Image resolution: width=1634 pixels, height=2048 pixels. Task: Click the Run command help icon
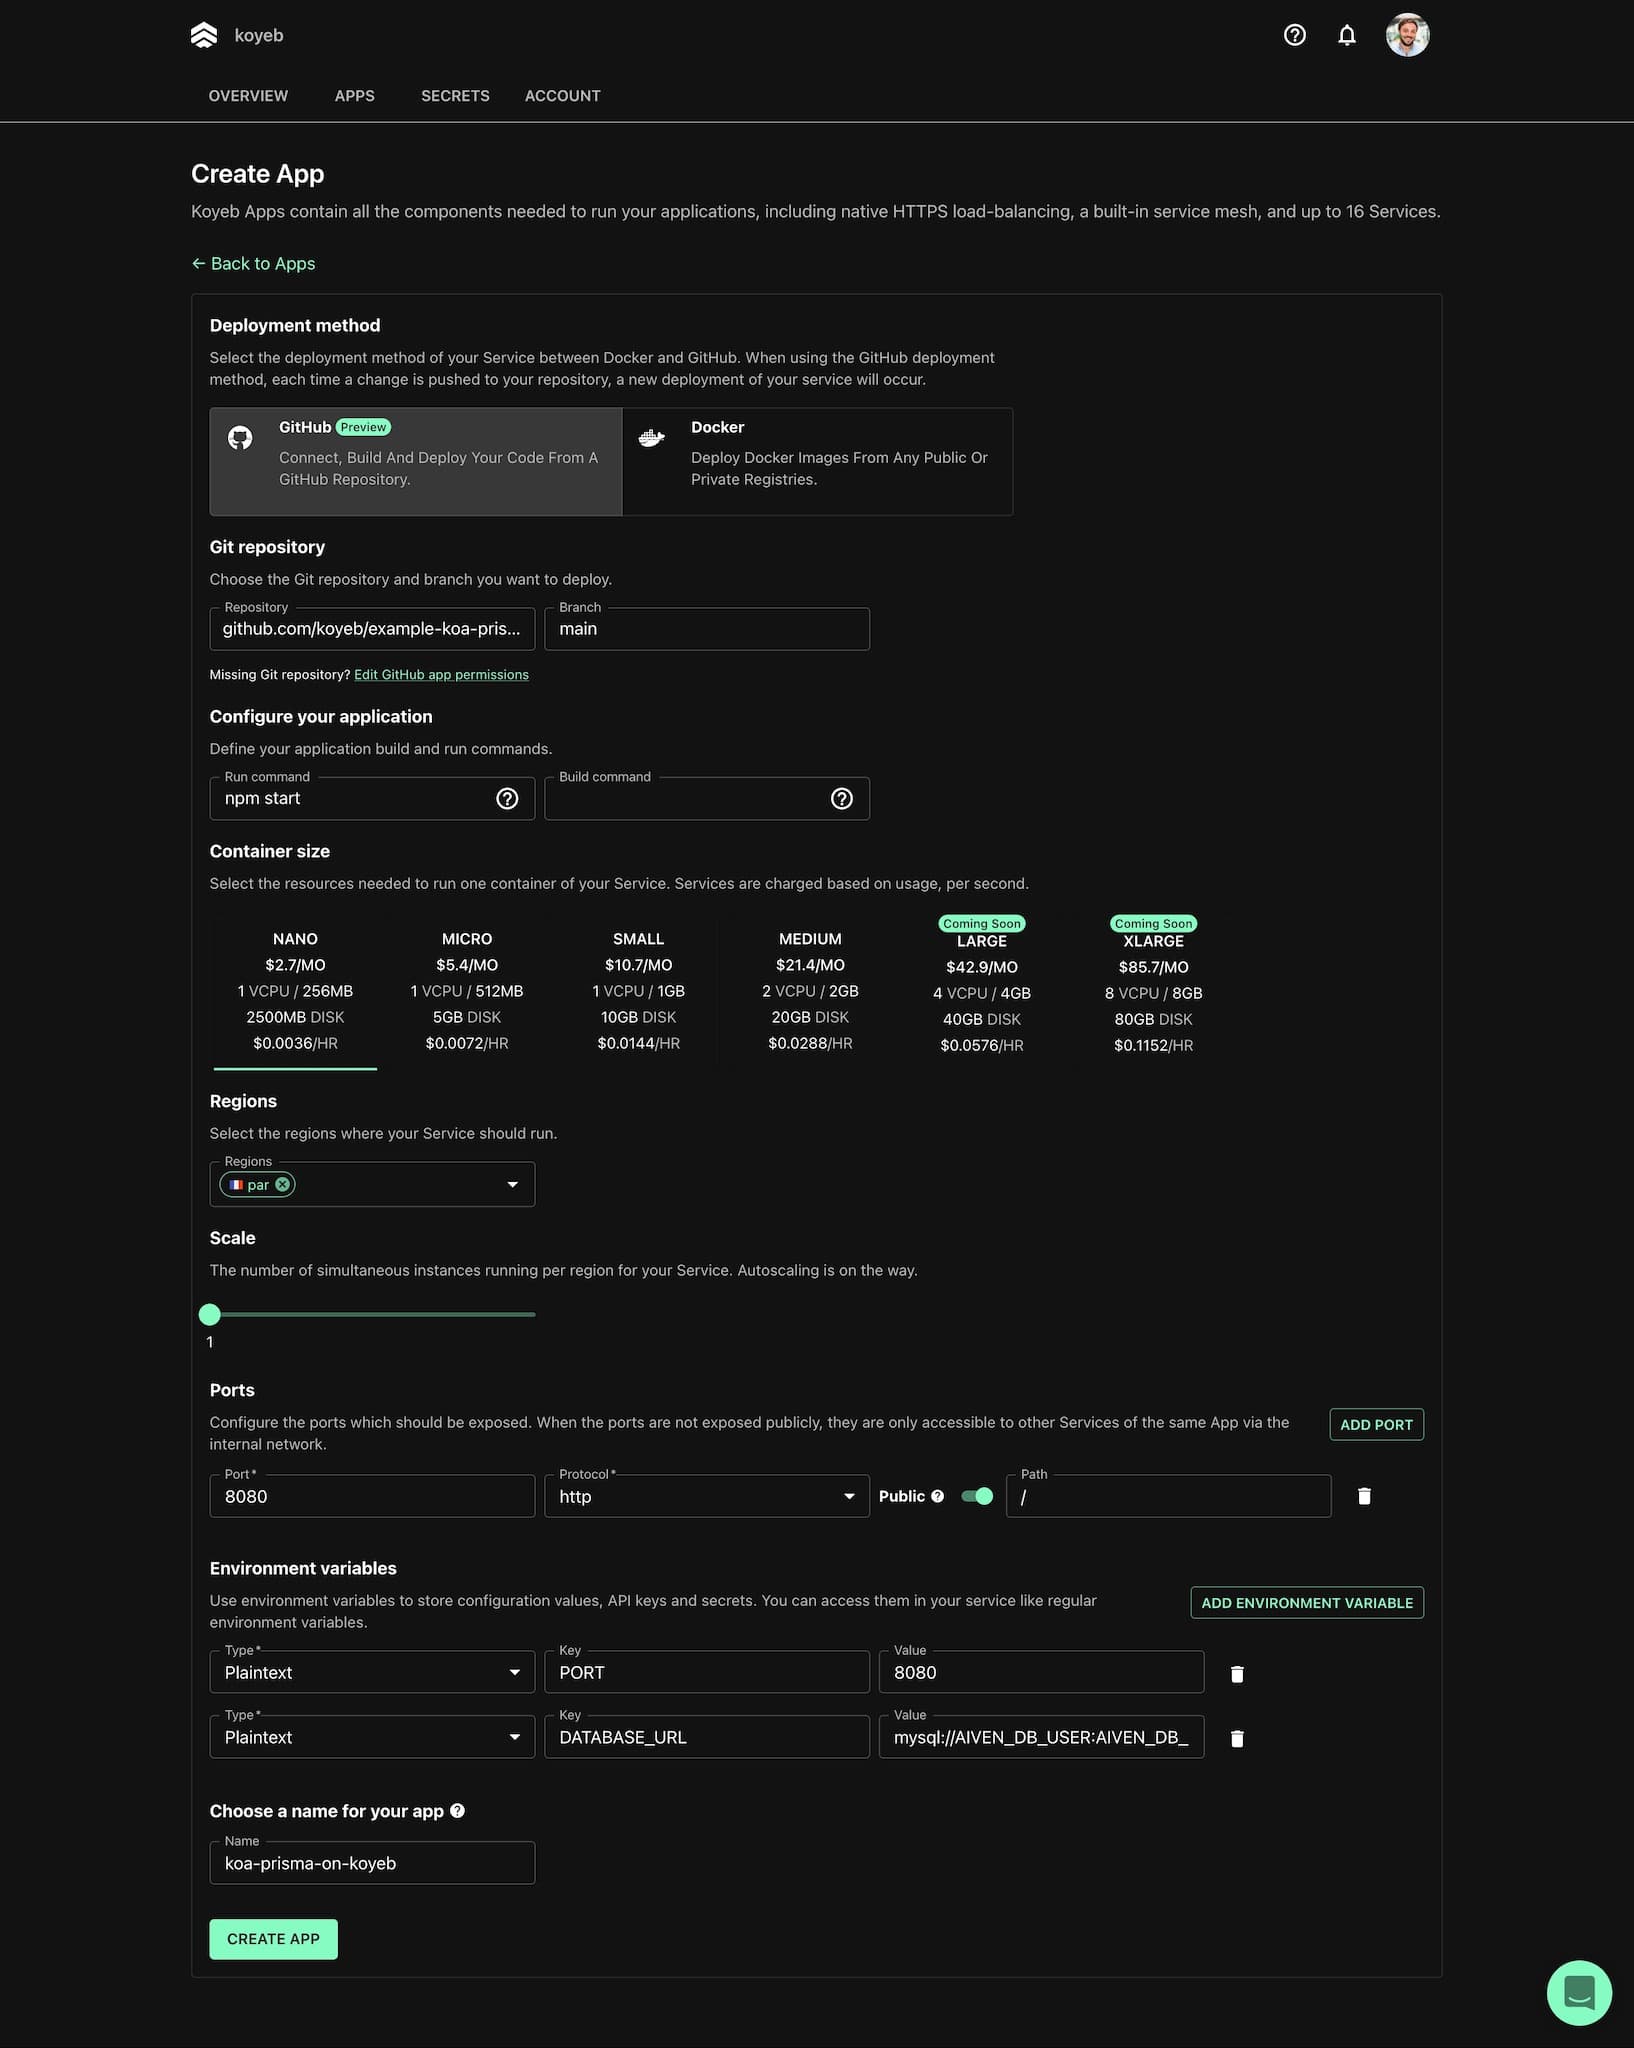pyautogui.click(x=507, y=799)
